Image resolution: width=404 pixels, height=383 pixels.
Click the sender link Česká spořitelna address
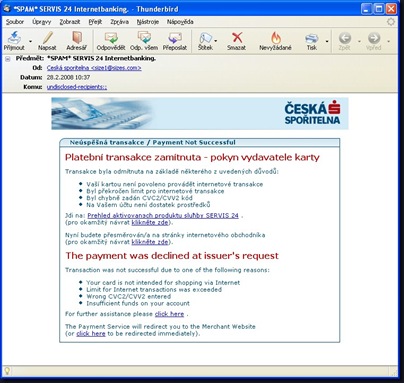pyautogui.click(x=94, y=68)
